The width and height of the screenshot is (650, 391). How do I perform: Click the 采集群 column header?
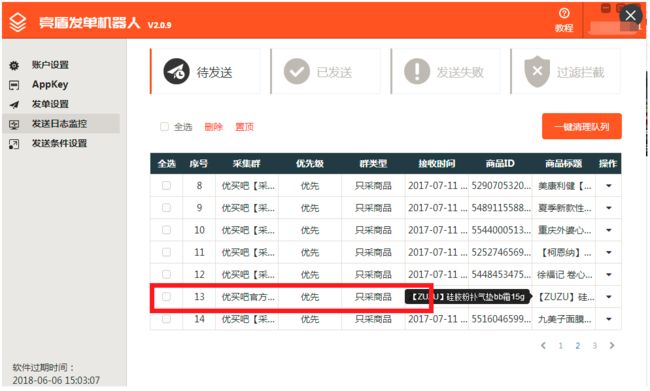point(247,164)
